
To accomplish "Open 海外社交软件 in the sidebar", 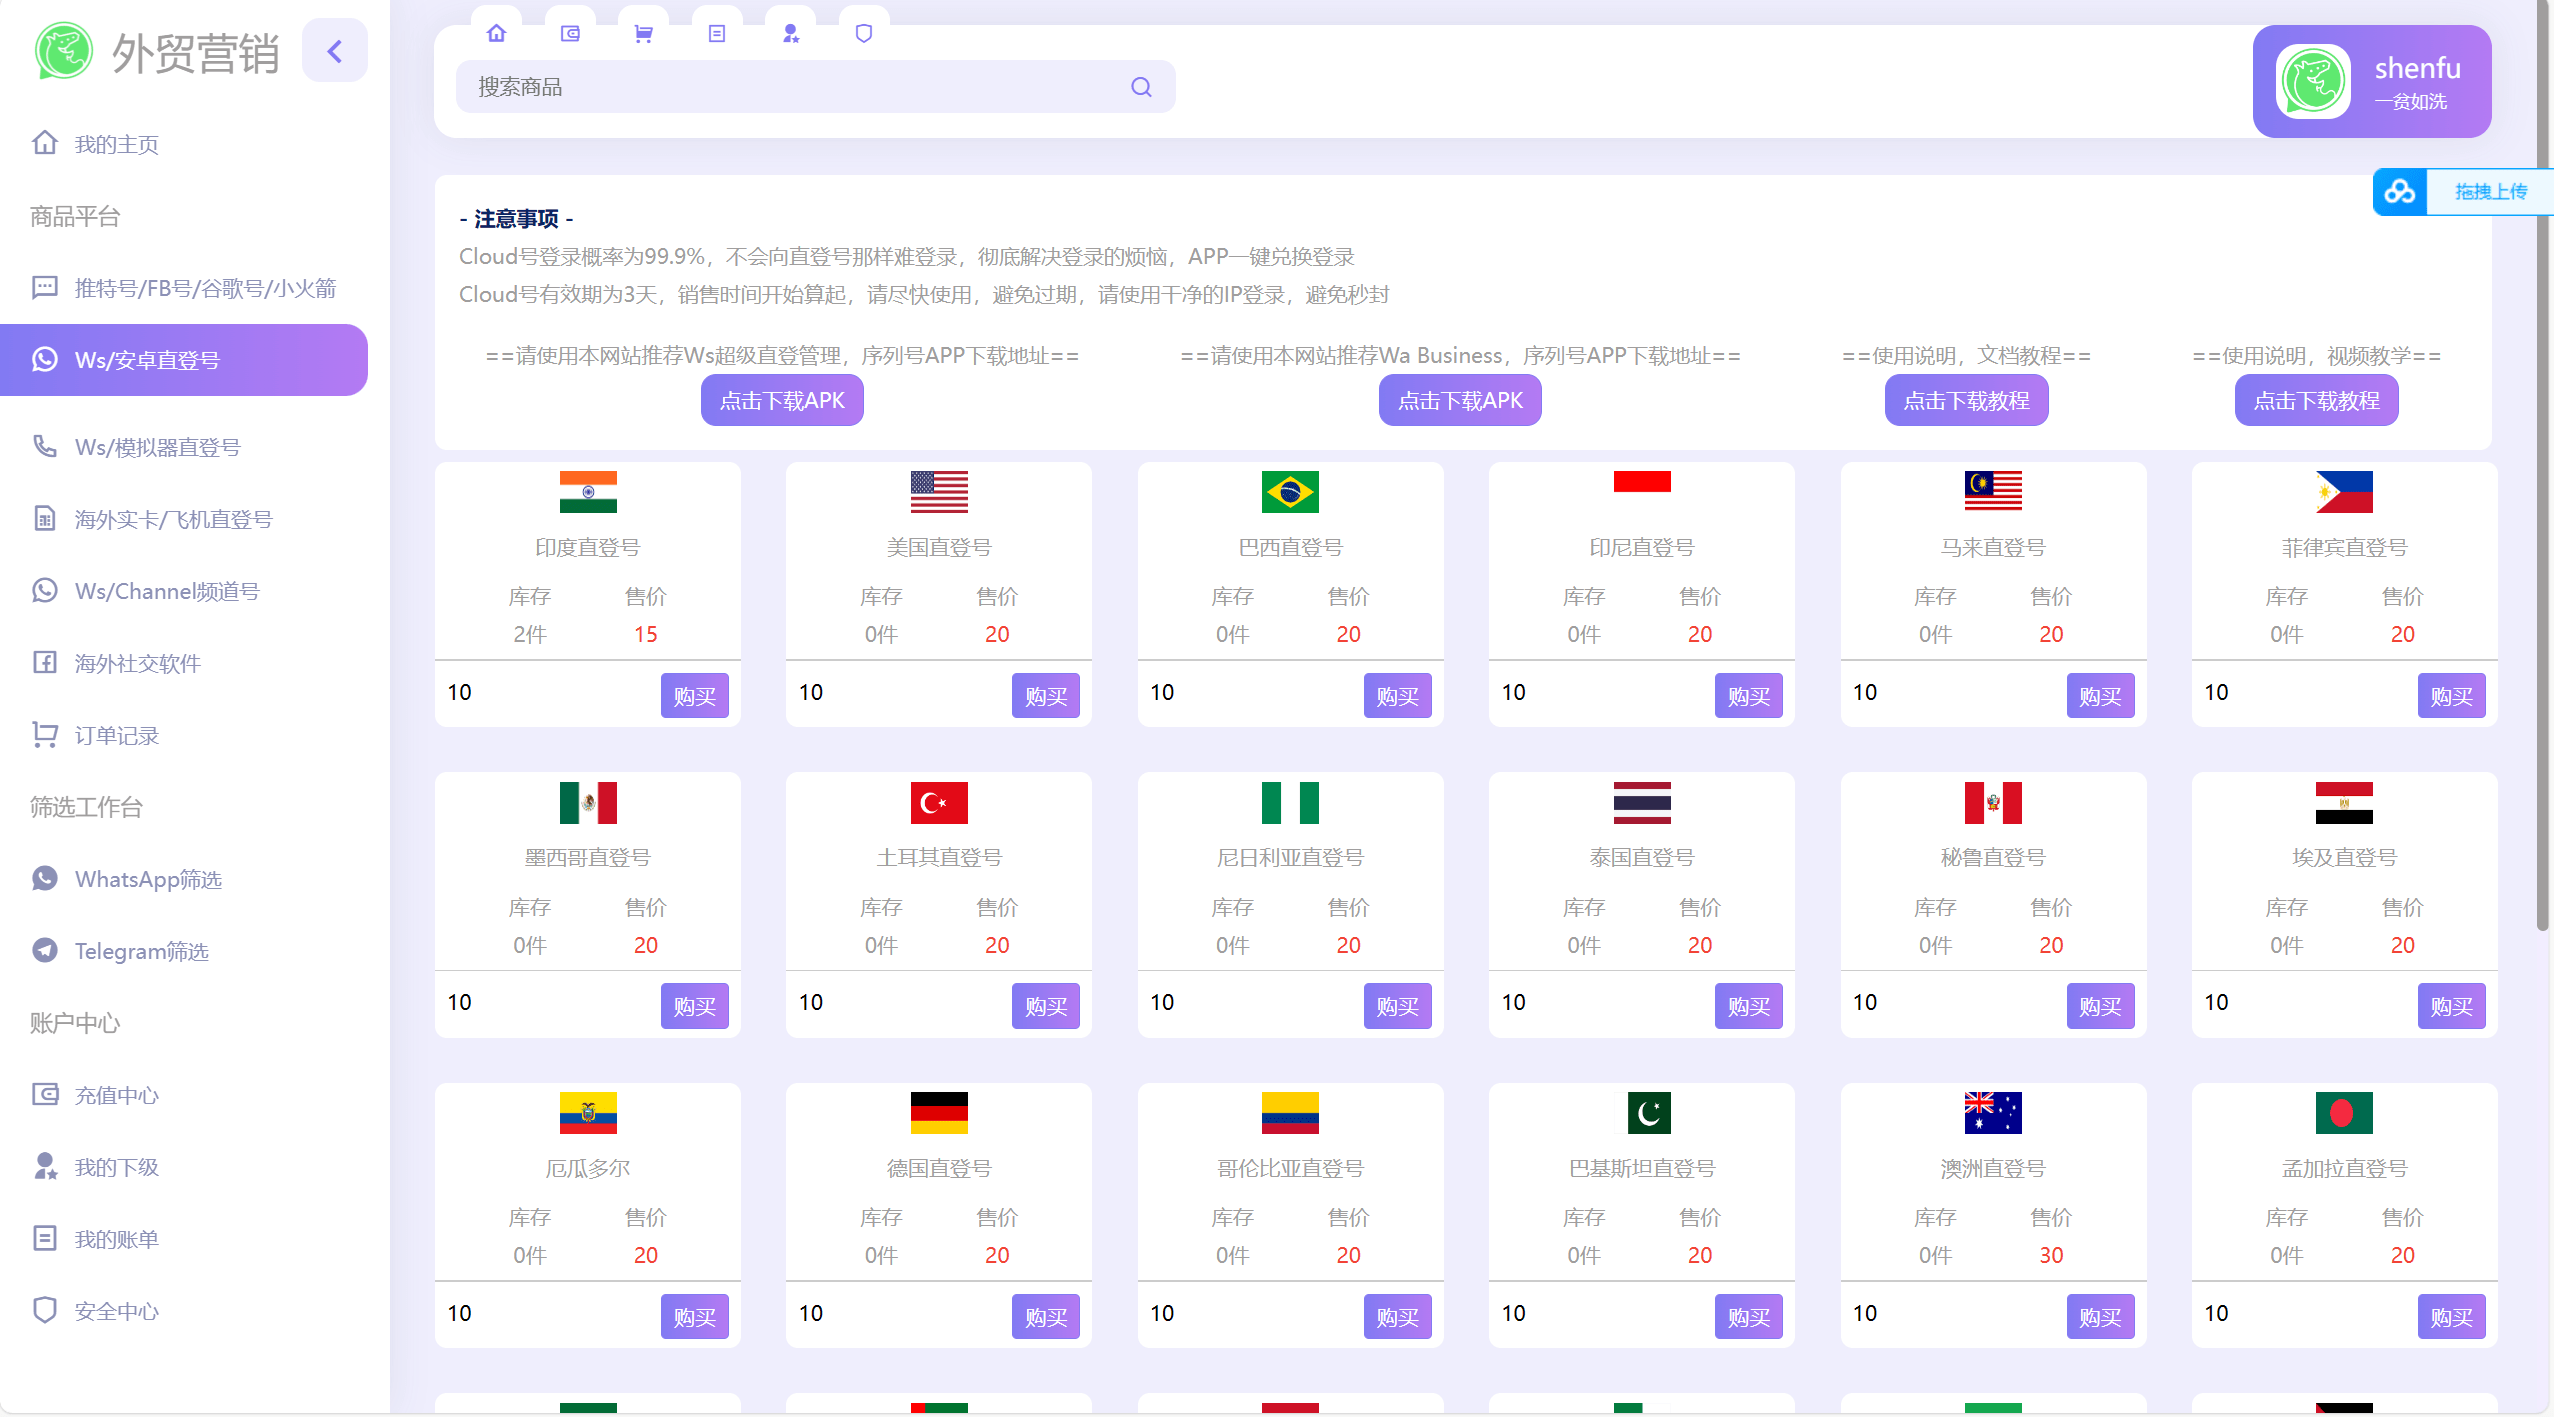I will point(137,663).
